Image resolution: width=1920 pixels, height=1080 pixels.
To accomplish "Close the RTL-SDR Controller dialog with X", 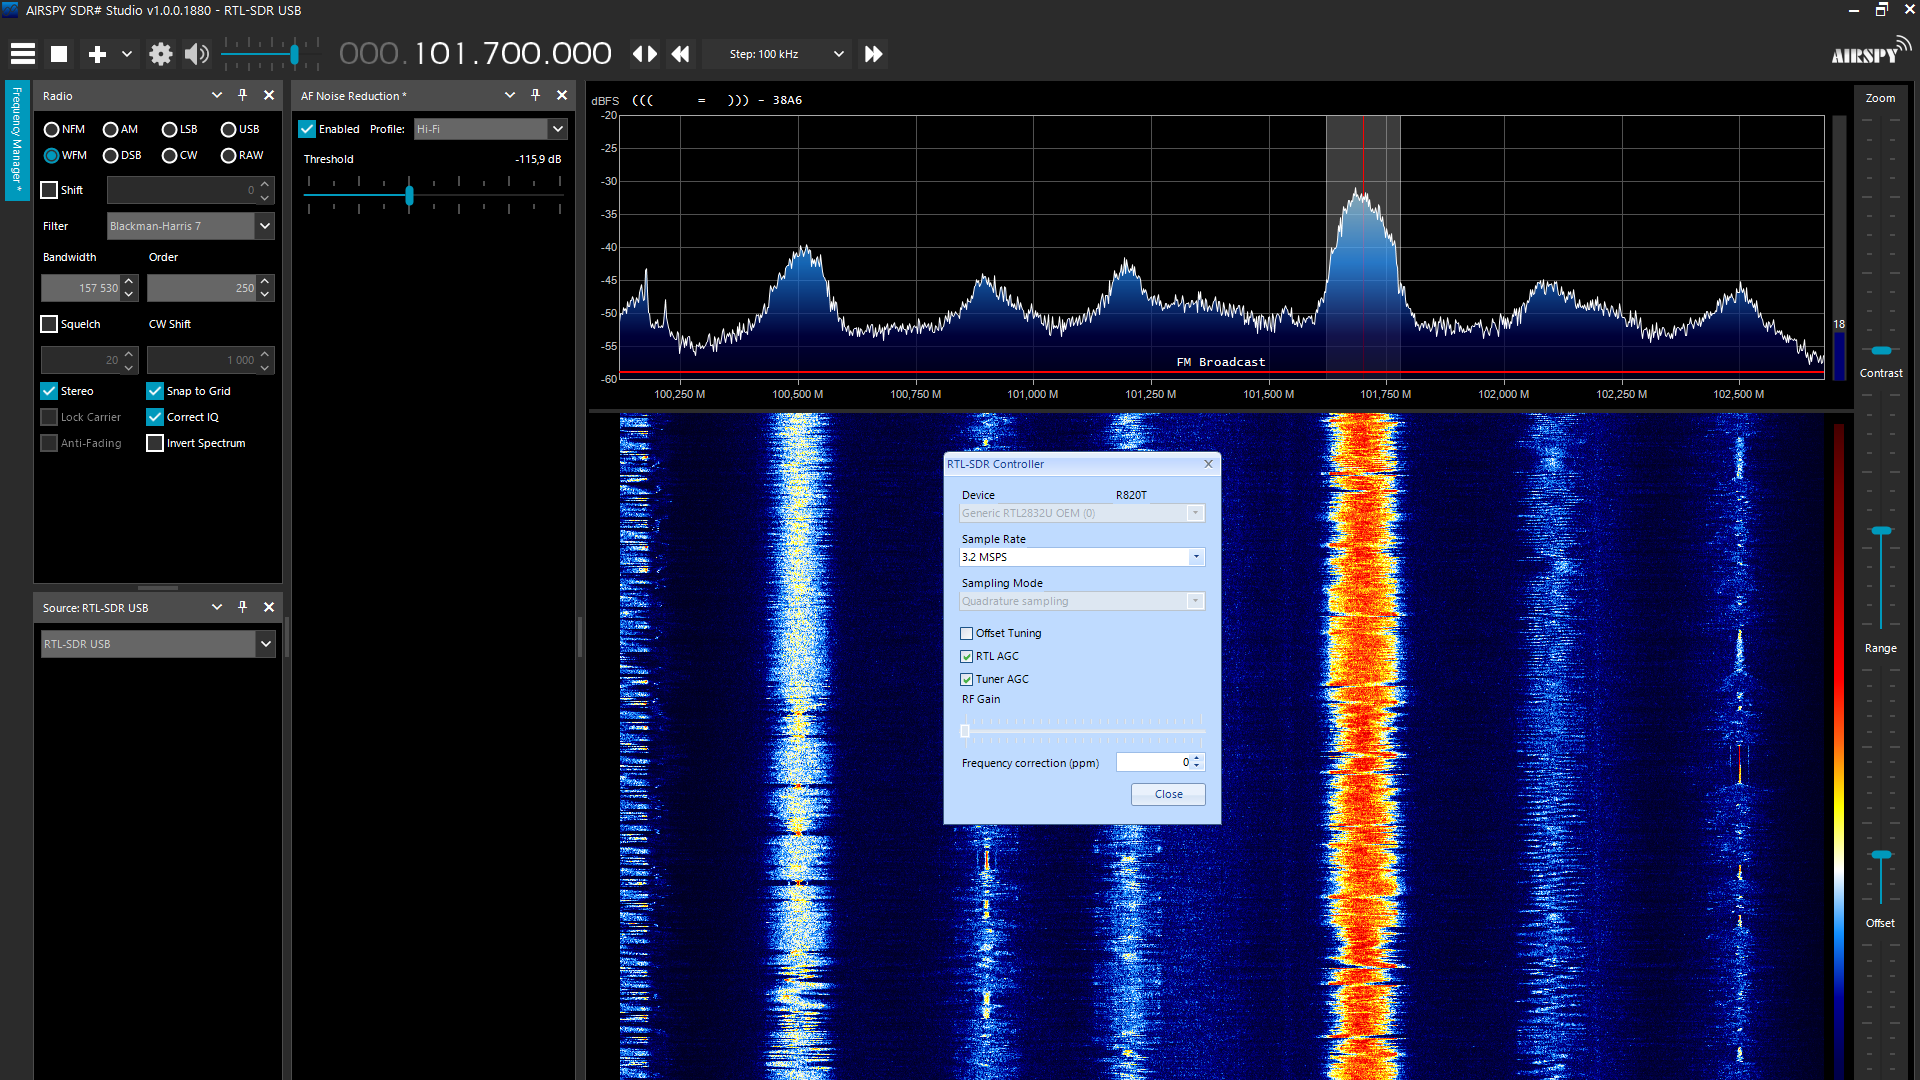I will pyautogui.click(x=1208, y=464).
